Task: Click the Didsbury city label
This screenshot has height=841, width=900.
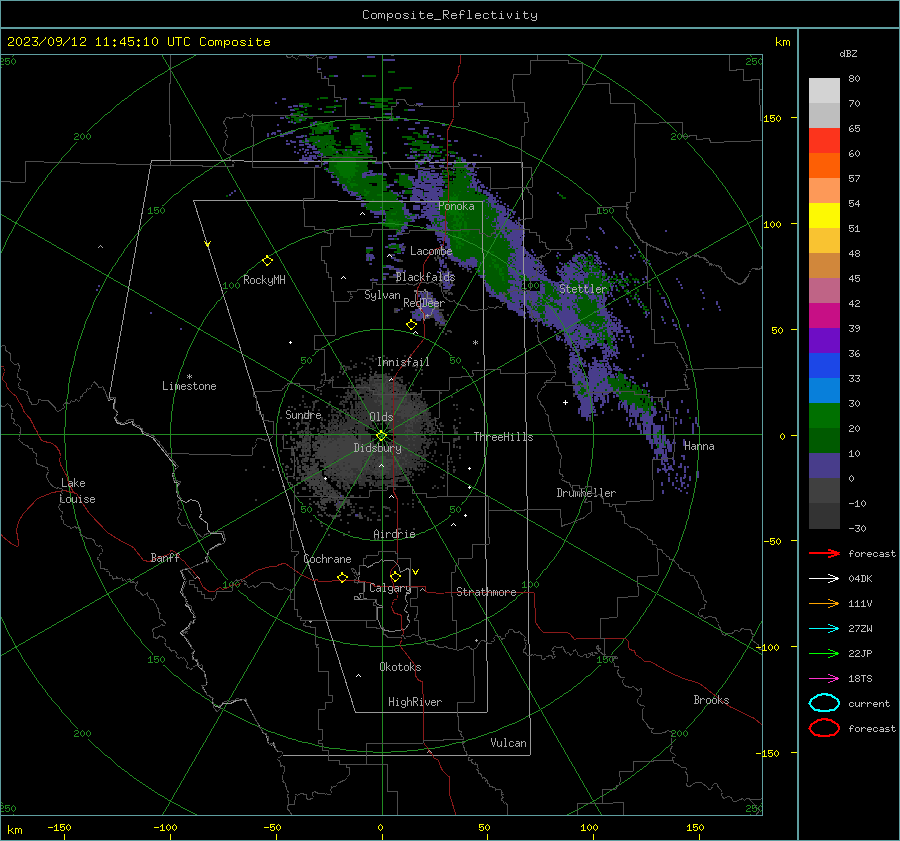Action: (x=377, y=448)
